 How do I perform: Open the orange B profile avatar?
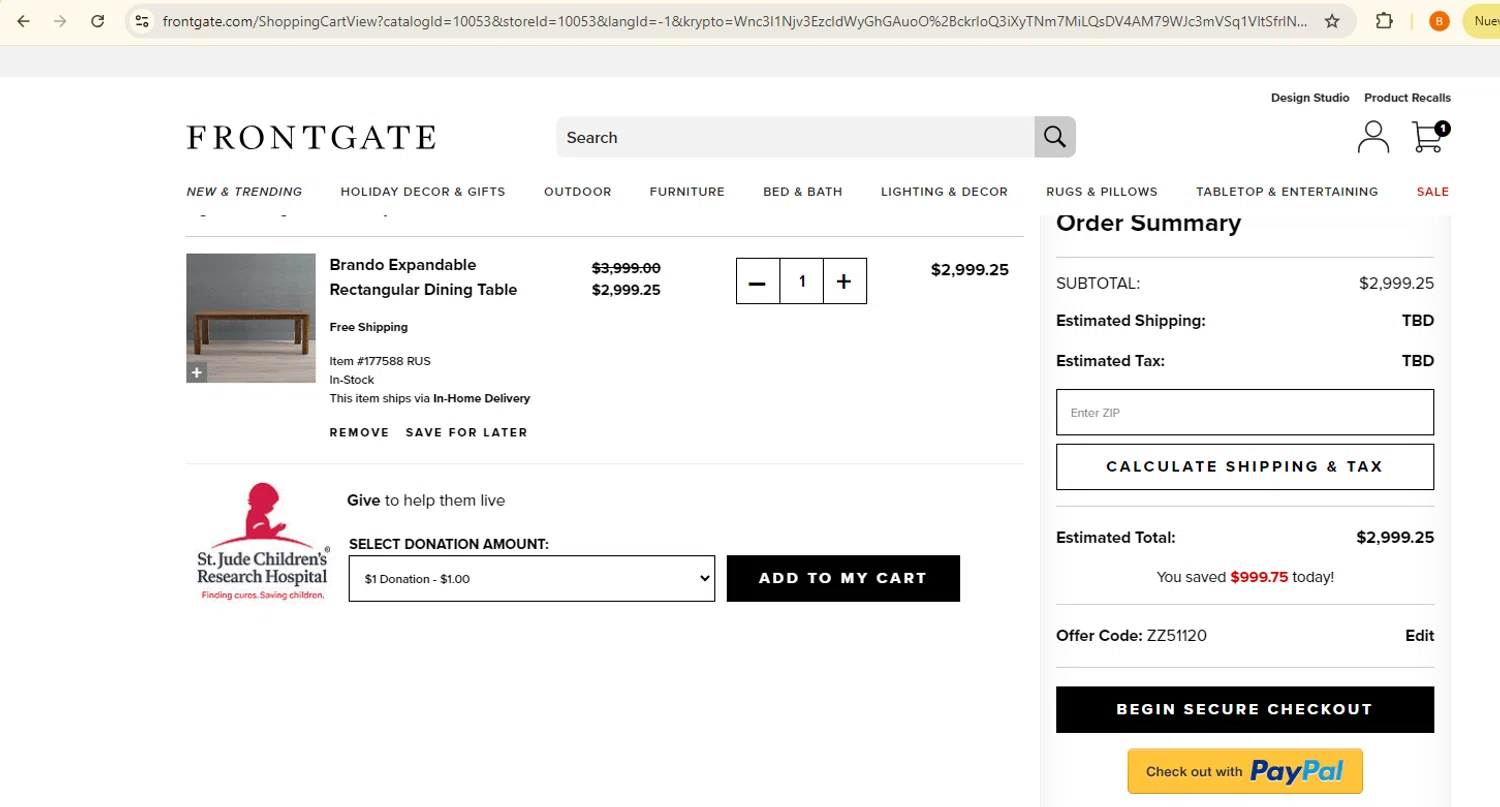[1439, 21]
